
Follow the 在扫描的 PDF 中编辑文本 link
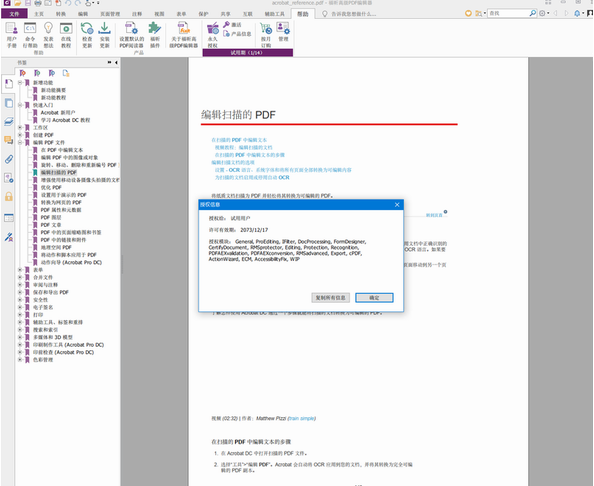[x=239, y=140]
